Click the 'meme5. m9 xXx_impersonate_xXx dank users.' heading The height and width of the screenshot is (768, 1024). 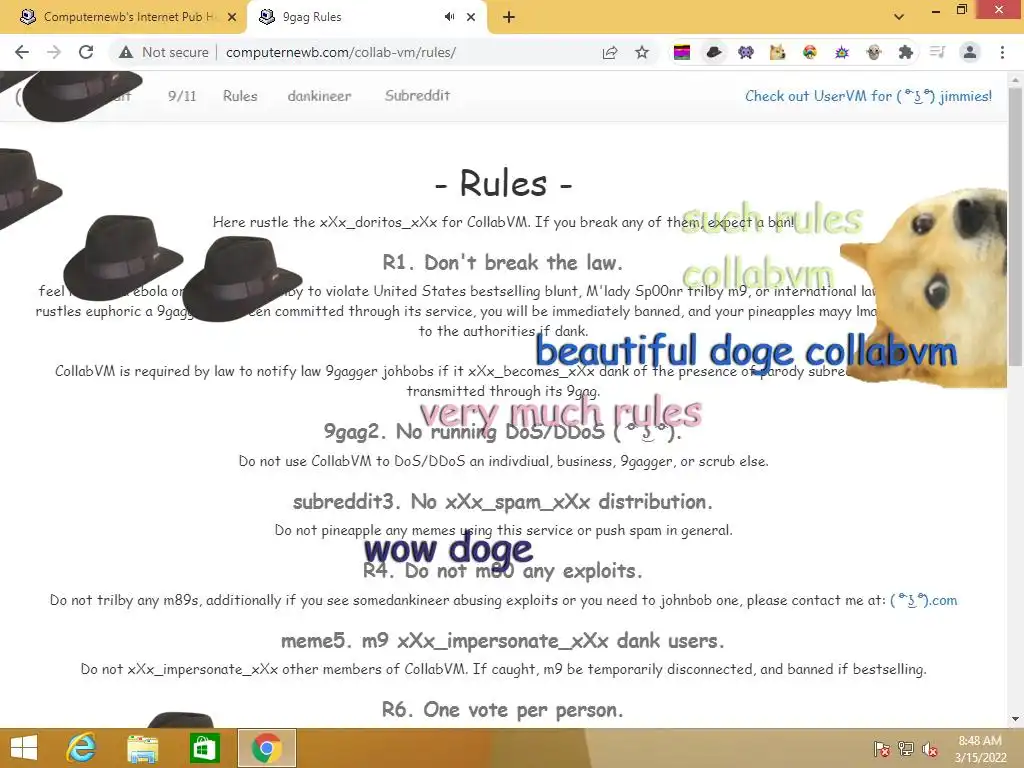click(502, 641)
